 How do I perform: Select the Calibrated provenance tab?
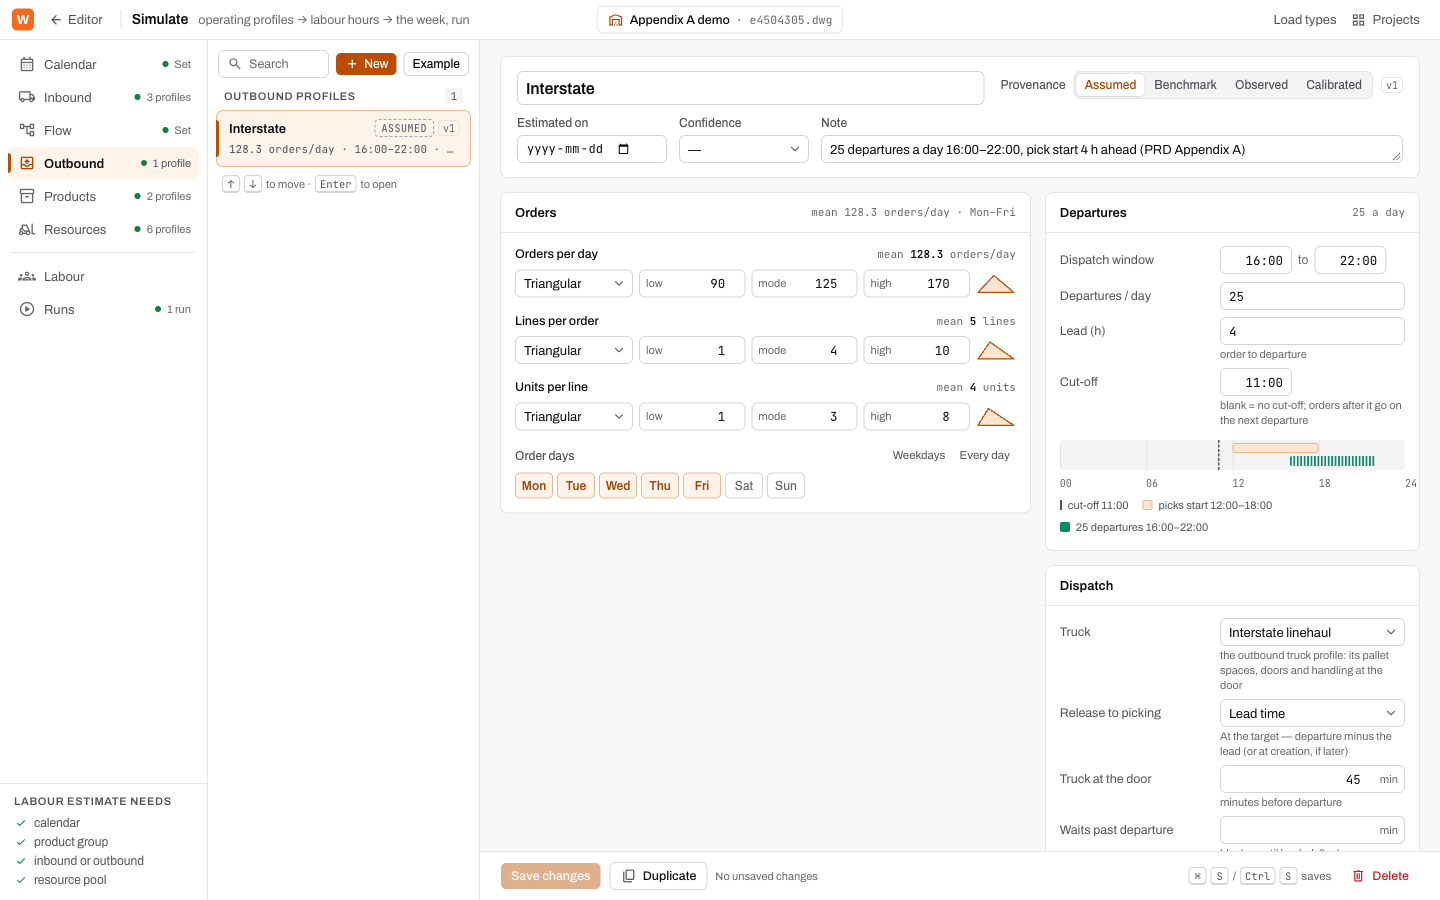click(x=1334, y=85)
